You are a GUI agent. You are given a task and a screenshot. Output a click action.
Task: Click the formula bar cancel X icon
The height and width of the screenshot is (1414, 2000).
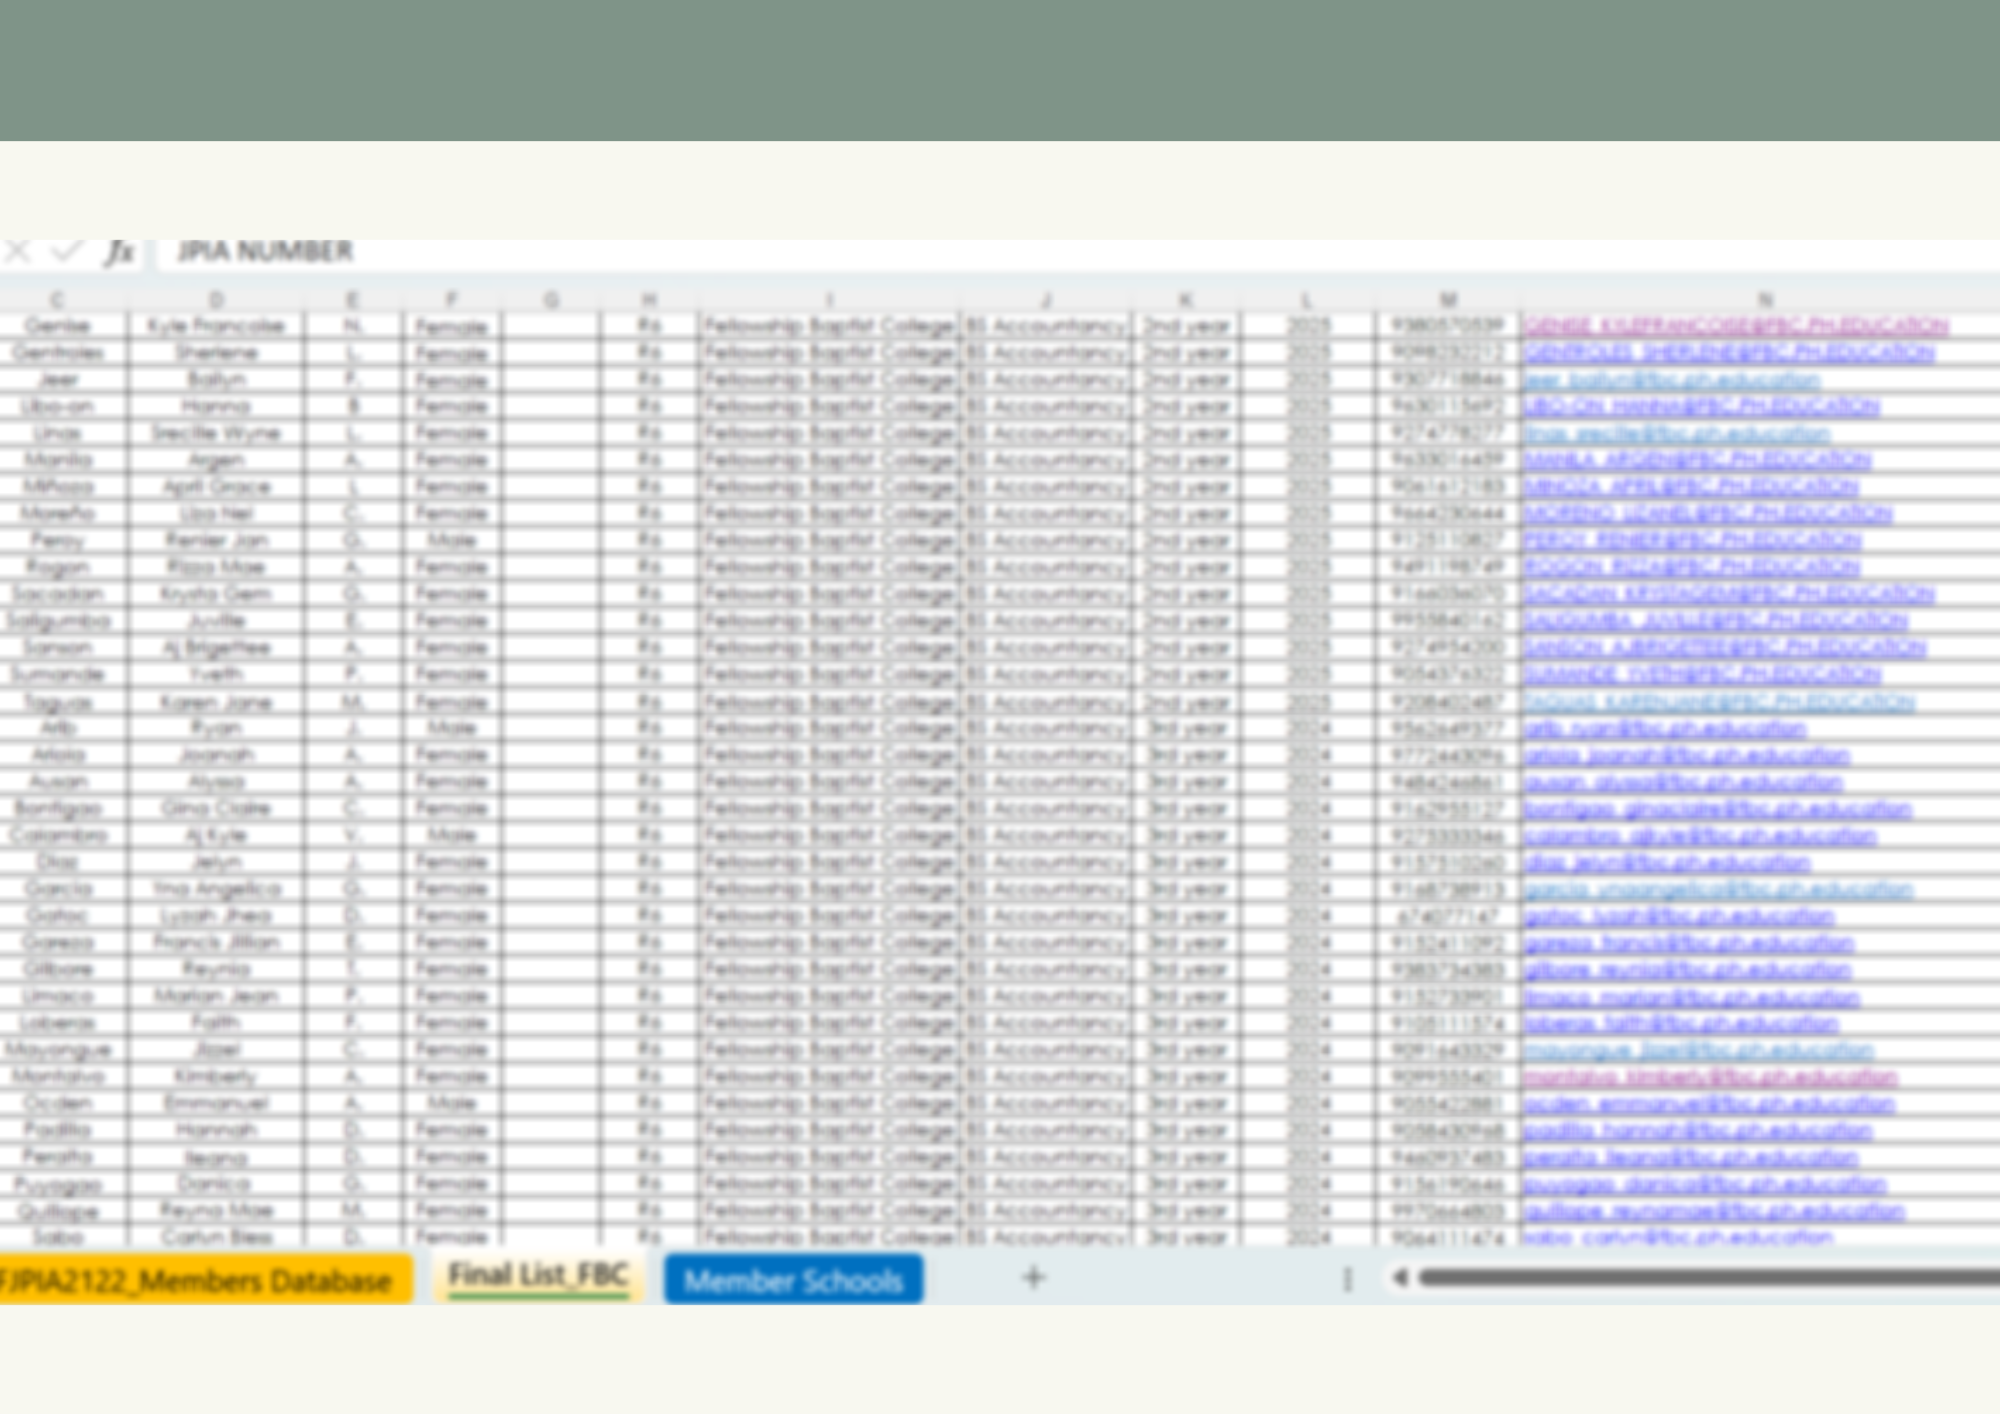(18, 252)
